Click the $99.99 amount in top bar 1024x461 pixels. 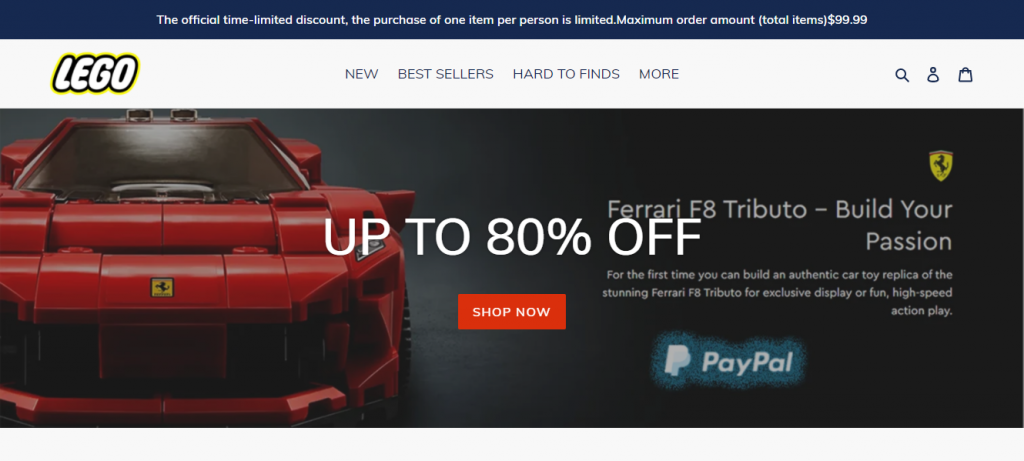tap(848, 20)
